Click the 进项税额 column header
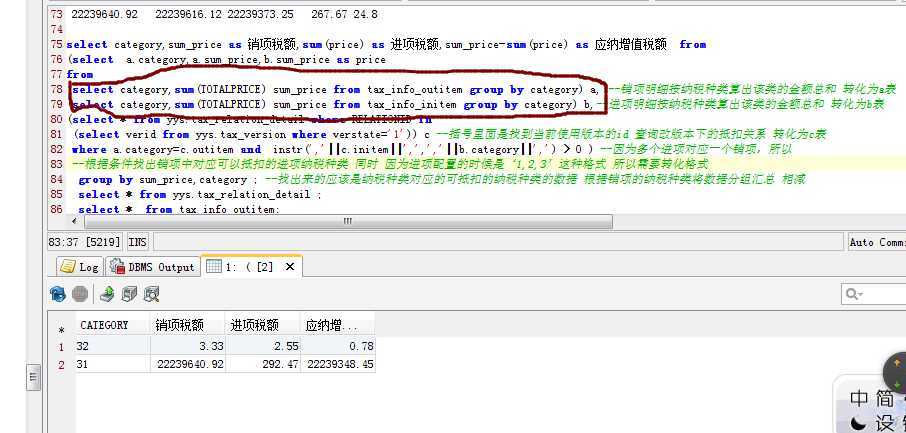The width and height of the screenshot is (906, 433). 263,325
